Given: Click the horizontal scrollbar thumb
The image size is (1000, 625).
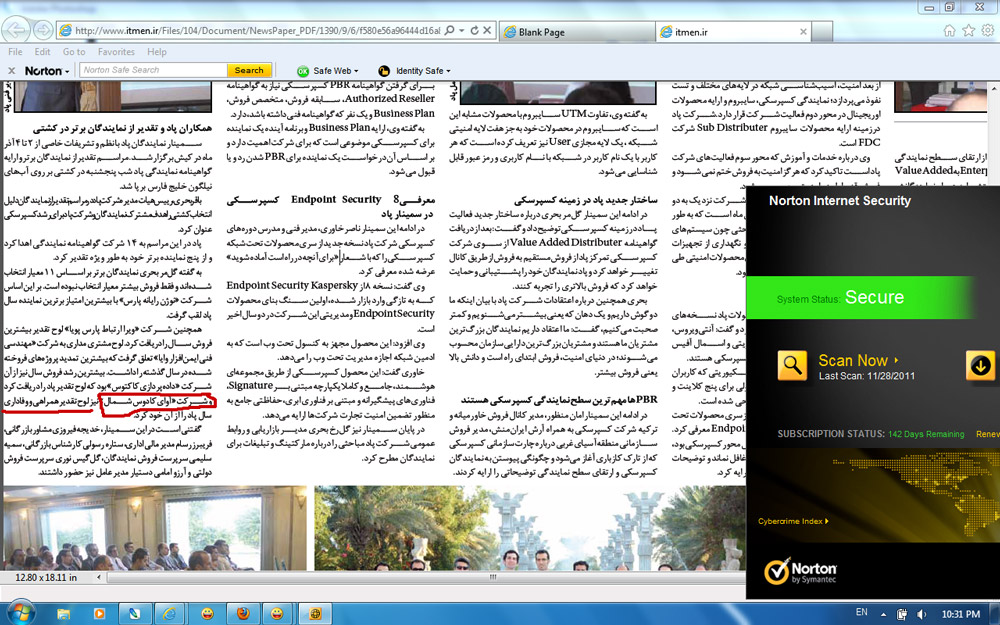Looking at the screenshot, I should click(492, 577).
